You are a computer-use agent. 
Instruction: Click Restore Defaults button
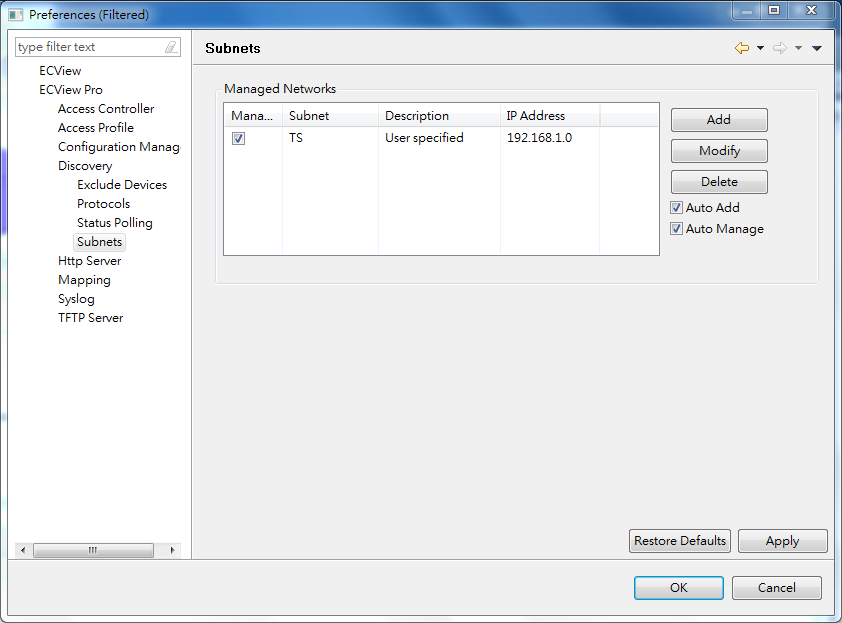(x=680, y=541)
